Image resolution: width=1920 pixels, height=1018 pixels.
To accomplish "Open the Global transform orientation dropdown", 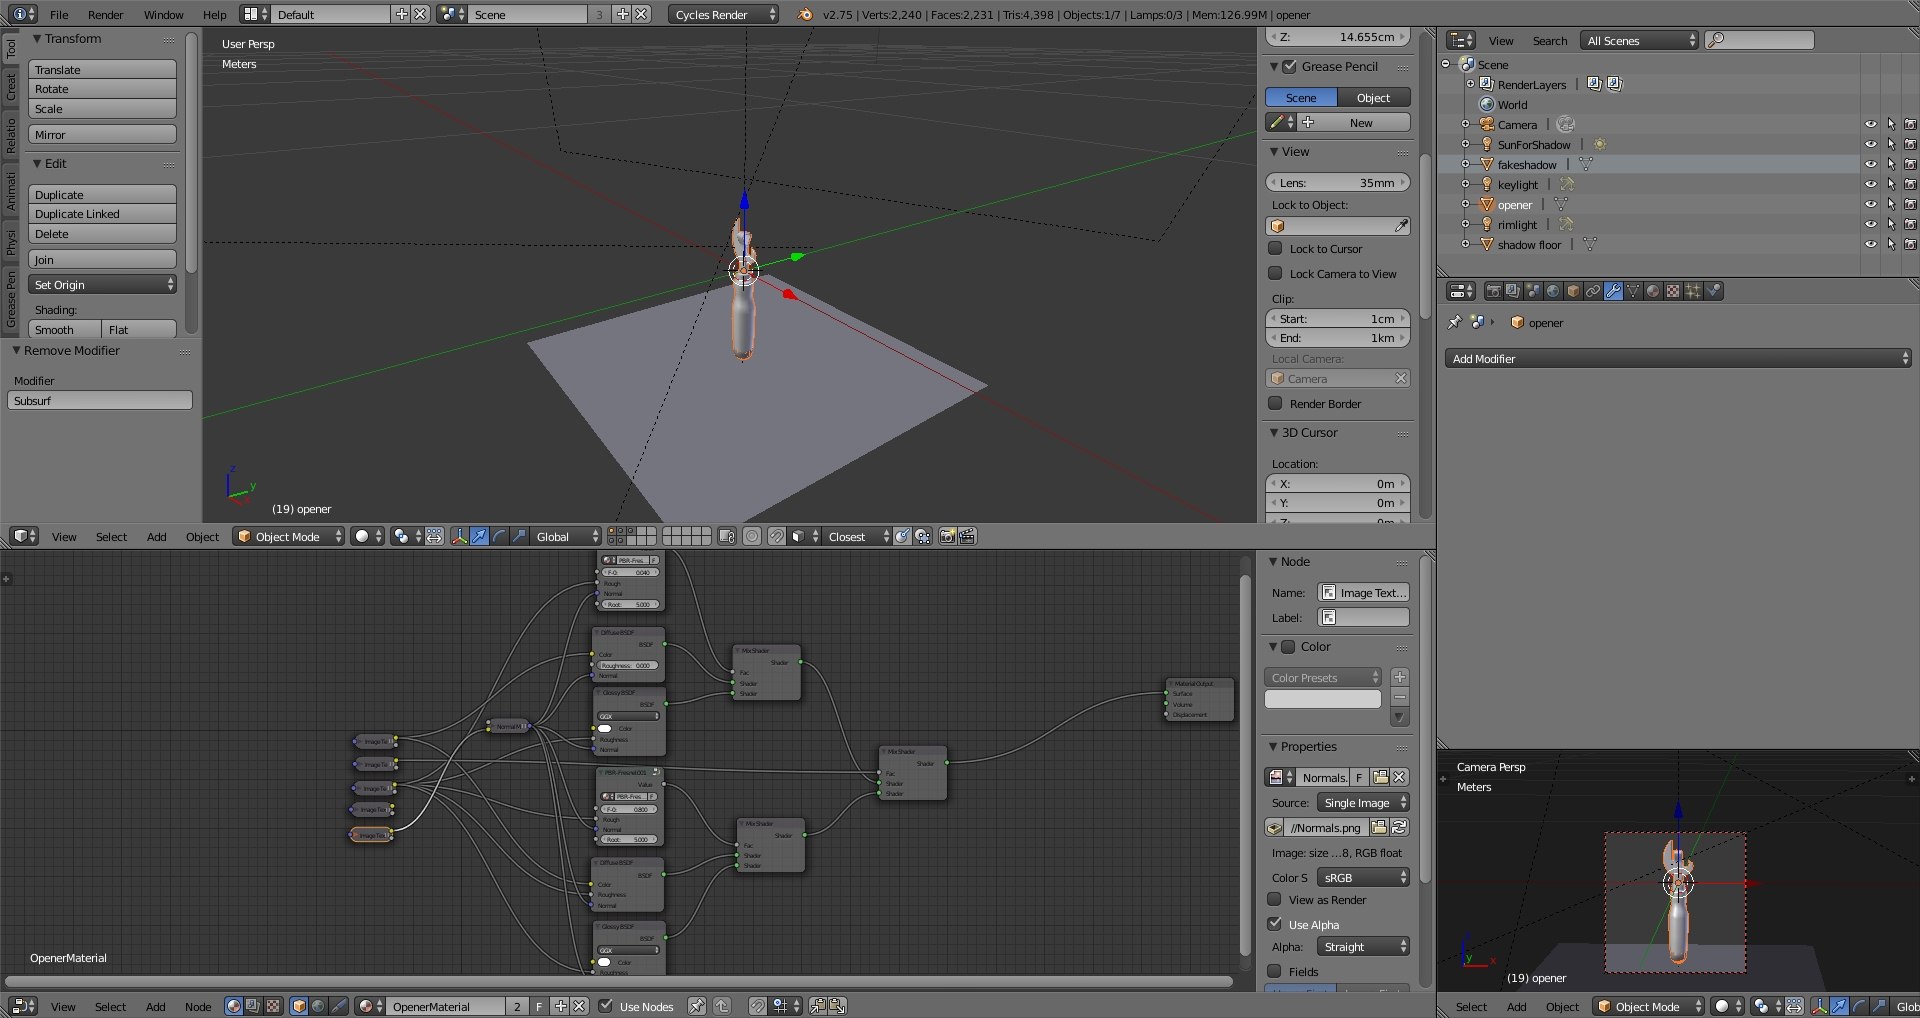I will (564, 537).
